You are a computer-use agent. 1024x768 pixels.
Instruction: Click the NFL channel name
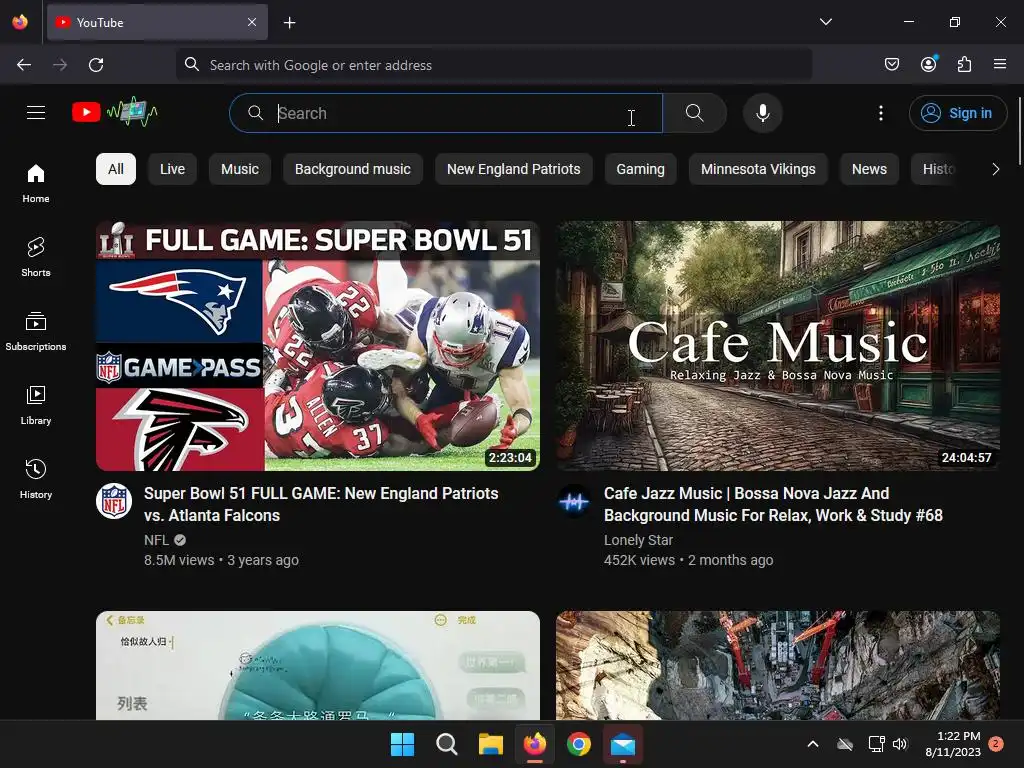[x=157, y=540]
